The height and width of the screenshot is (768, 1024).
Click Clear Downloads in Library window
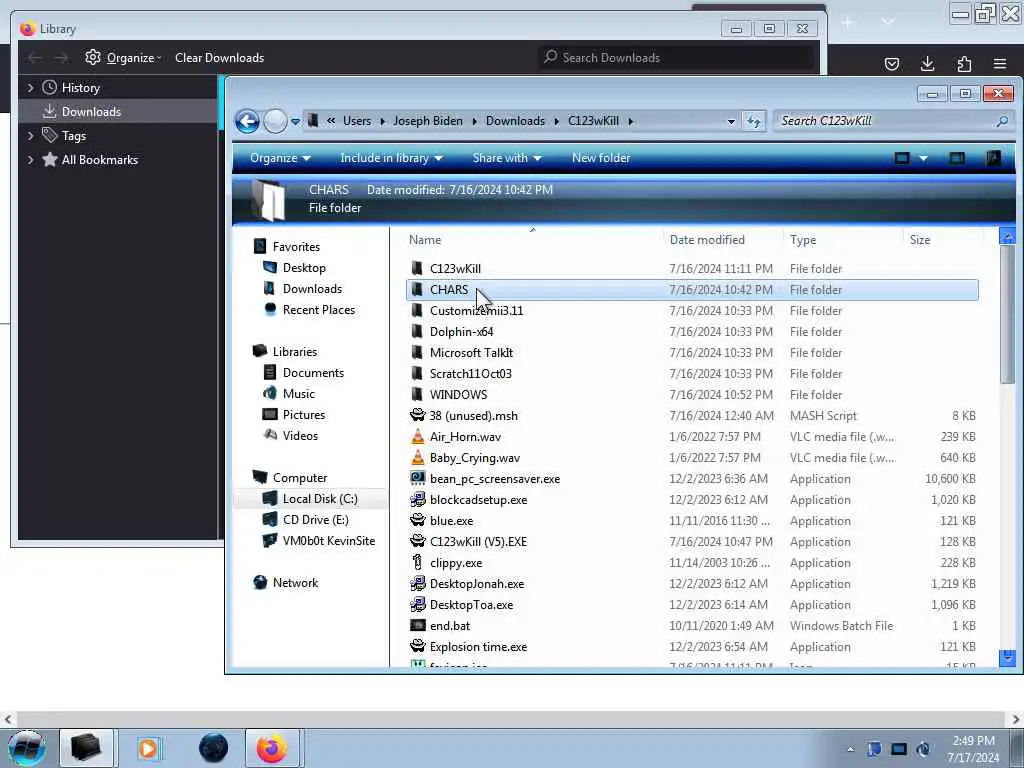[219, 57]
